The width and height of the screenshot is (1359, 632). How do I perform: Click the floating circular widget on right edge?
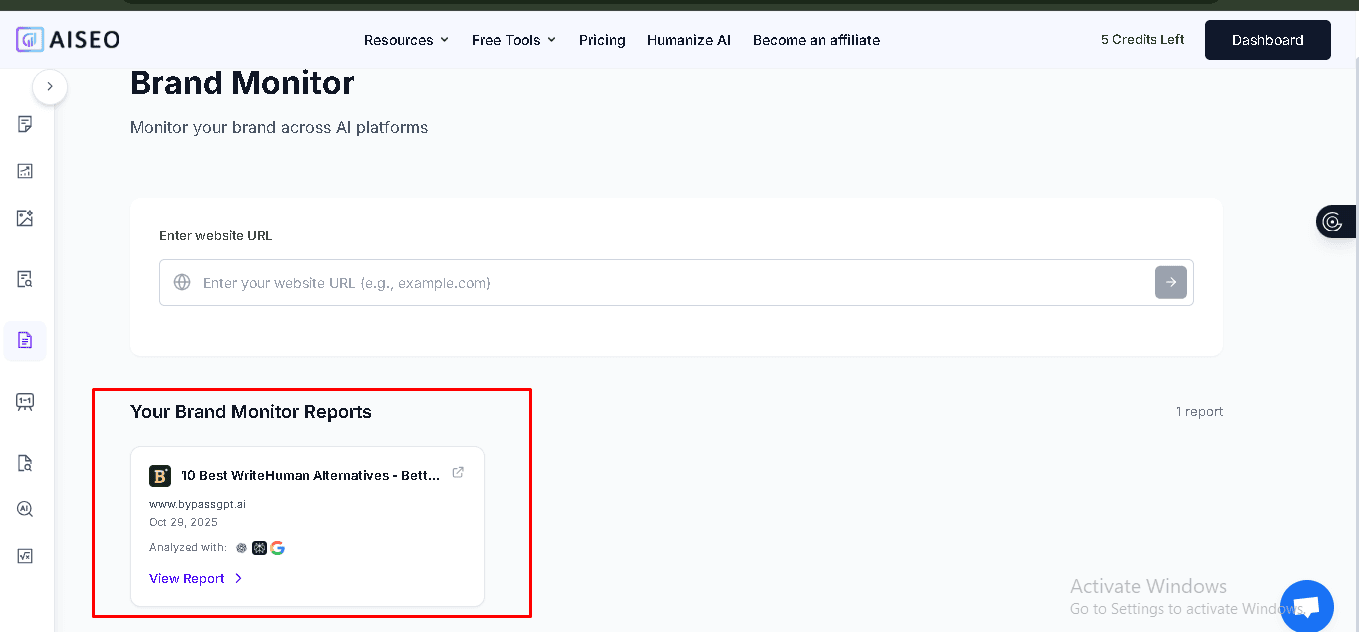coord(1332,222)
